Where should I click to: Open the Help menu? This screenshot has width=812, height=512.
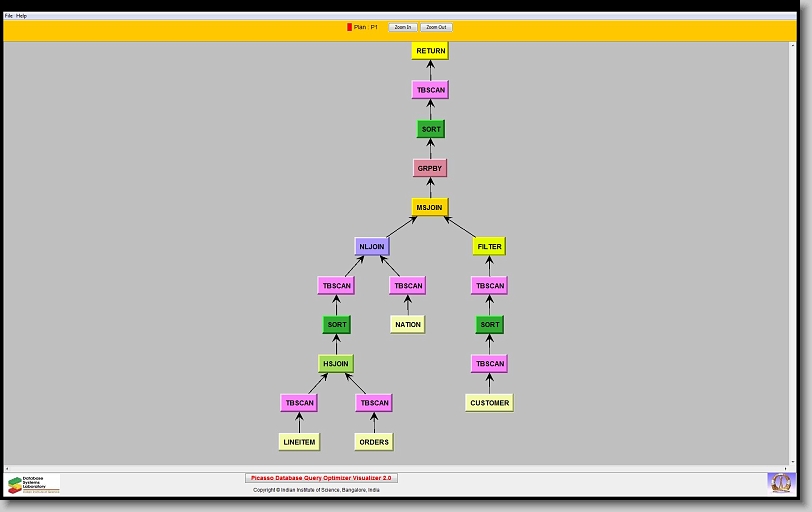[x=22, y=16]
